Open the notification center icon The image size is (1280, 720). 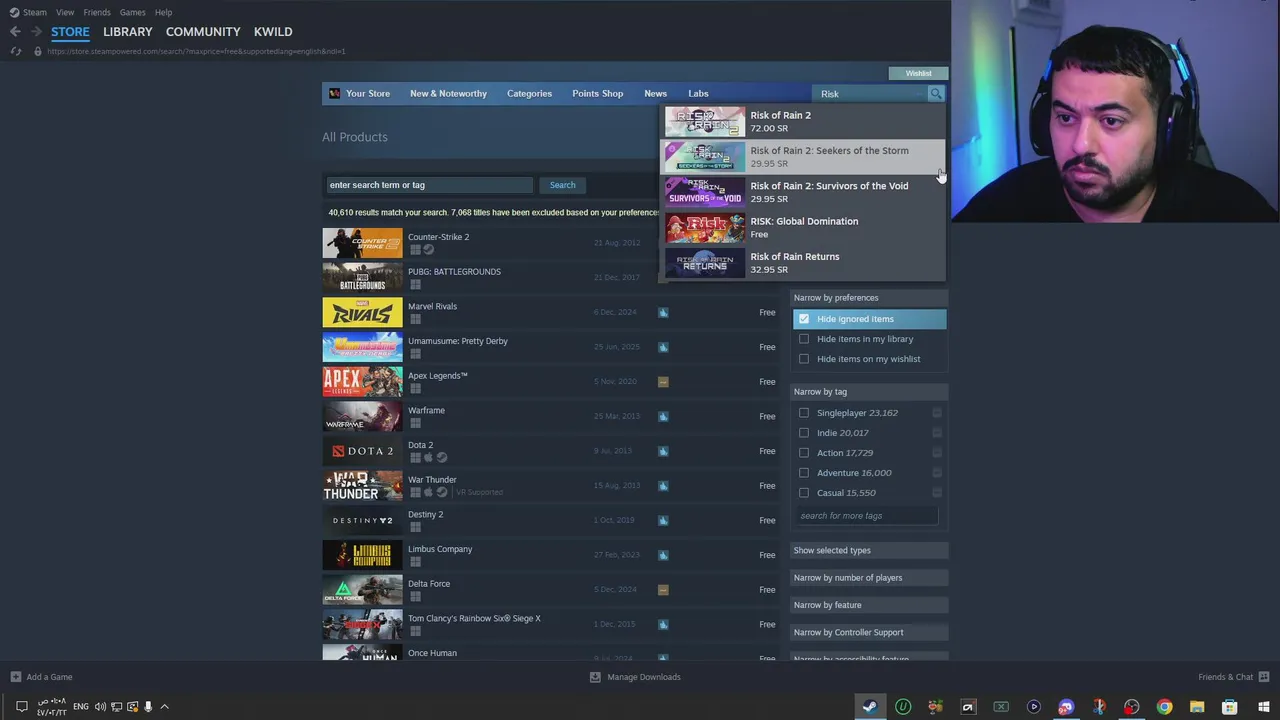[21, 707]
